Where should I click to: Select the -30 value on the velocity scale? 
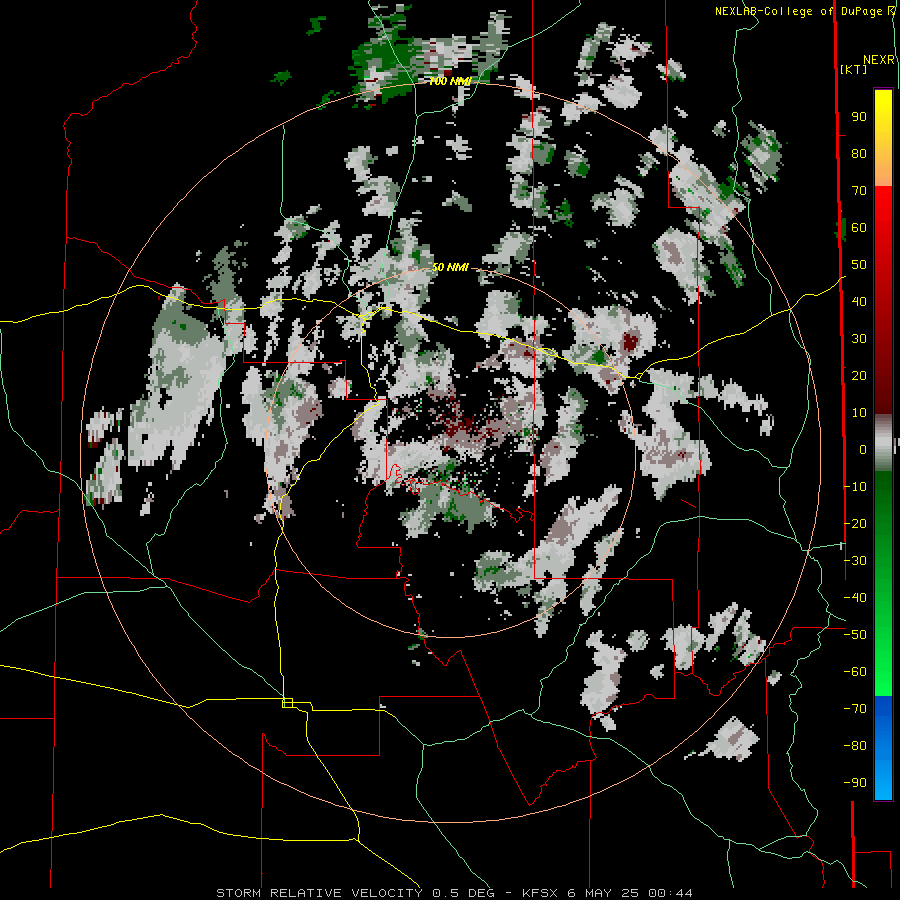855,561
